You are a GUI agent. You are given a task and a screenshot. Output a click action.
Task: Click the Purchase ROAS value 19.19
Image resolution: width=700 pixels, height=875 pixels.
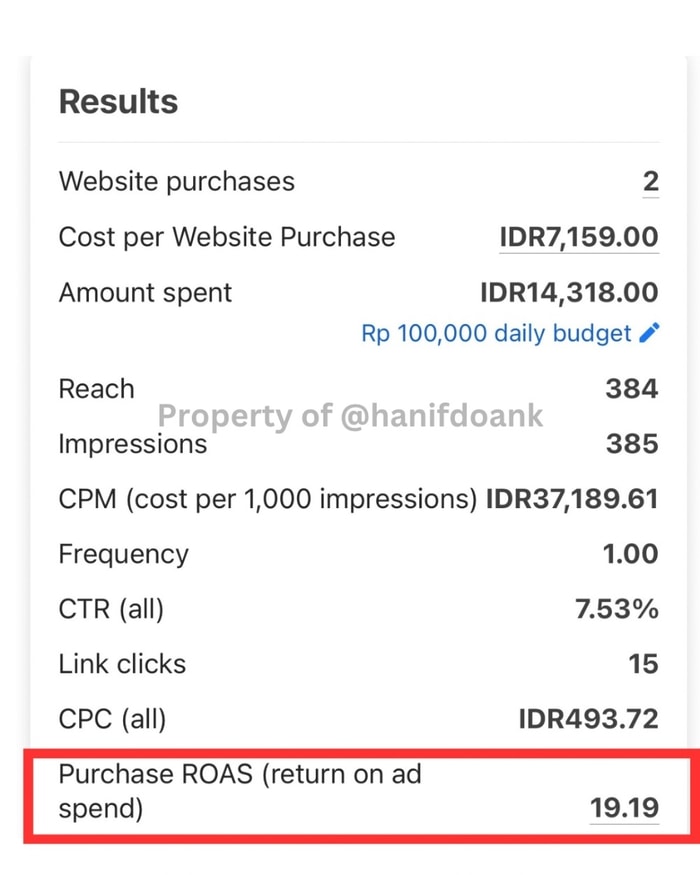[624, 806]
